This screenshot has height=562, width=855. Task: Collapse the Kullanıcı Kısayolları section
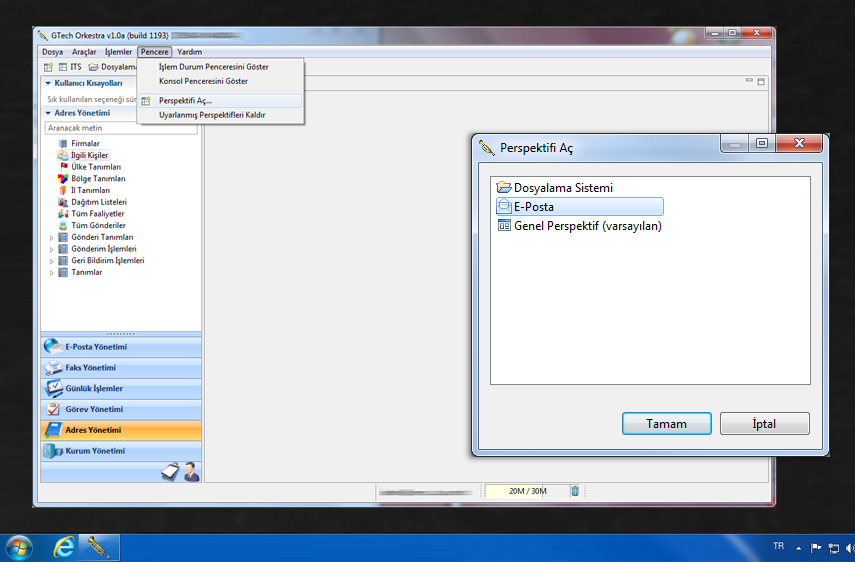pos(47,83)
